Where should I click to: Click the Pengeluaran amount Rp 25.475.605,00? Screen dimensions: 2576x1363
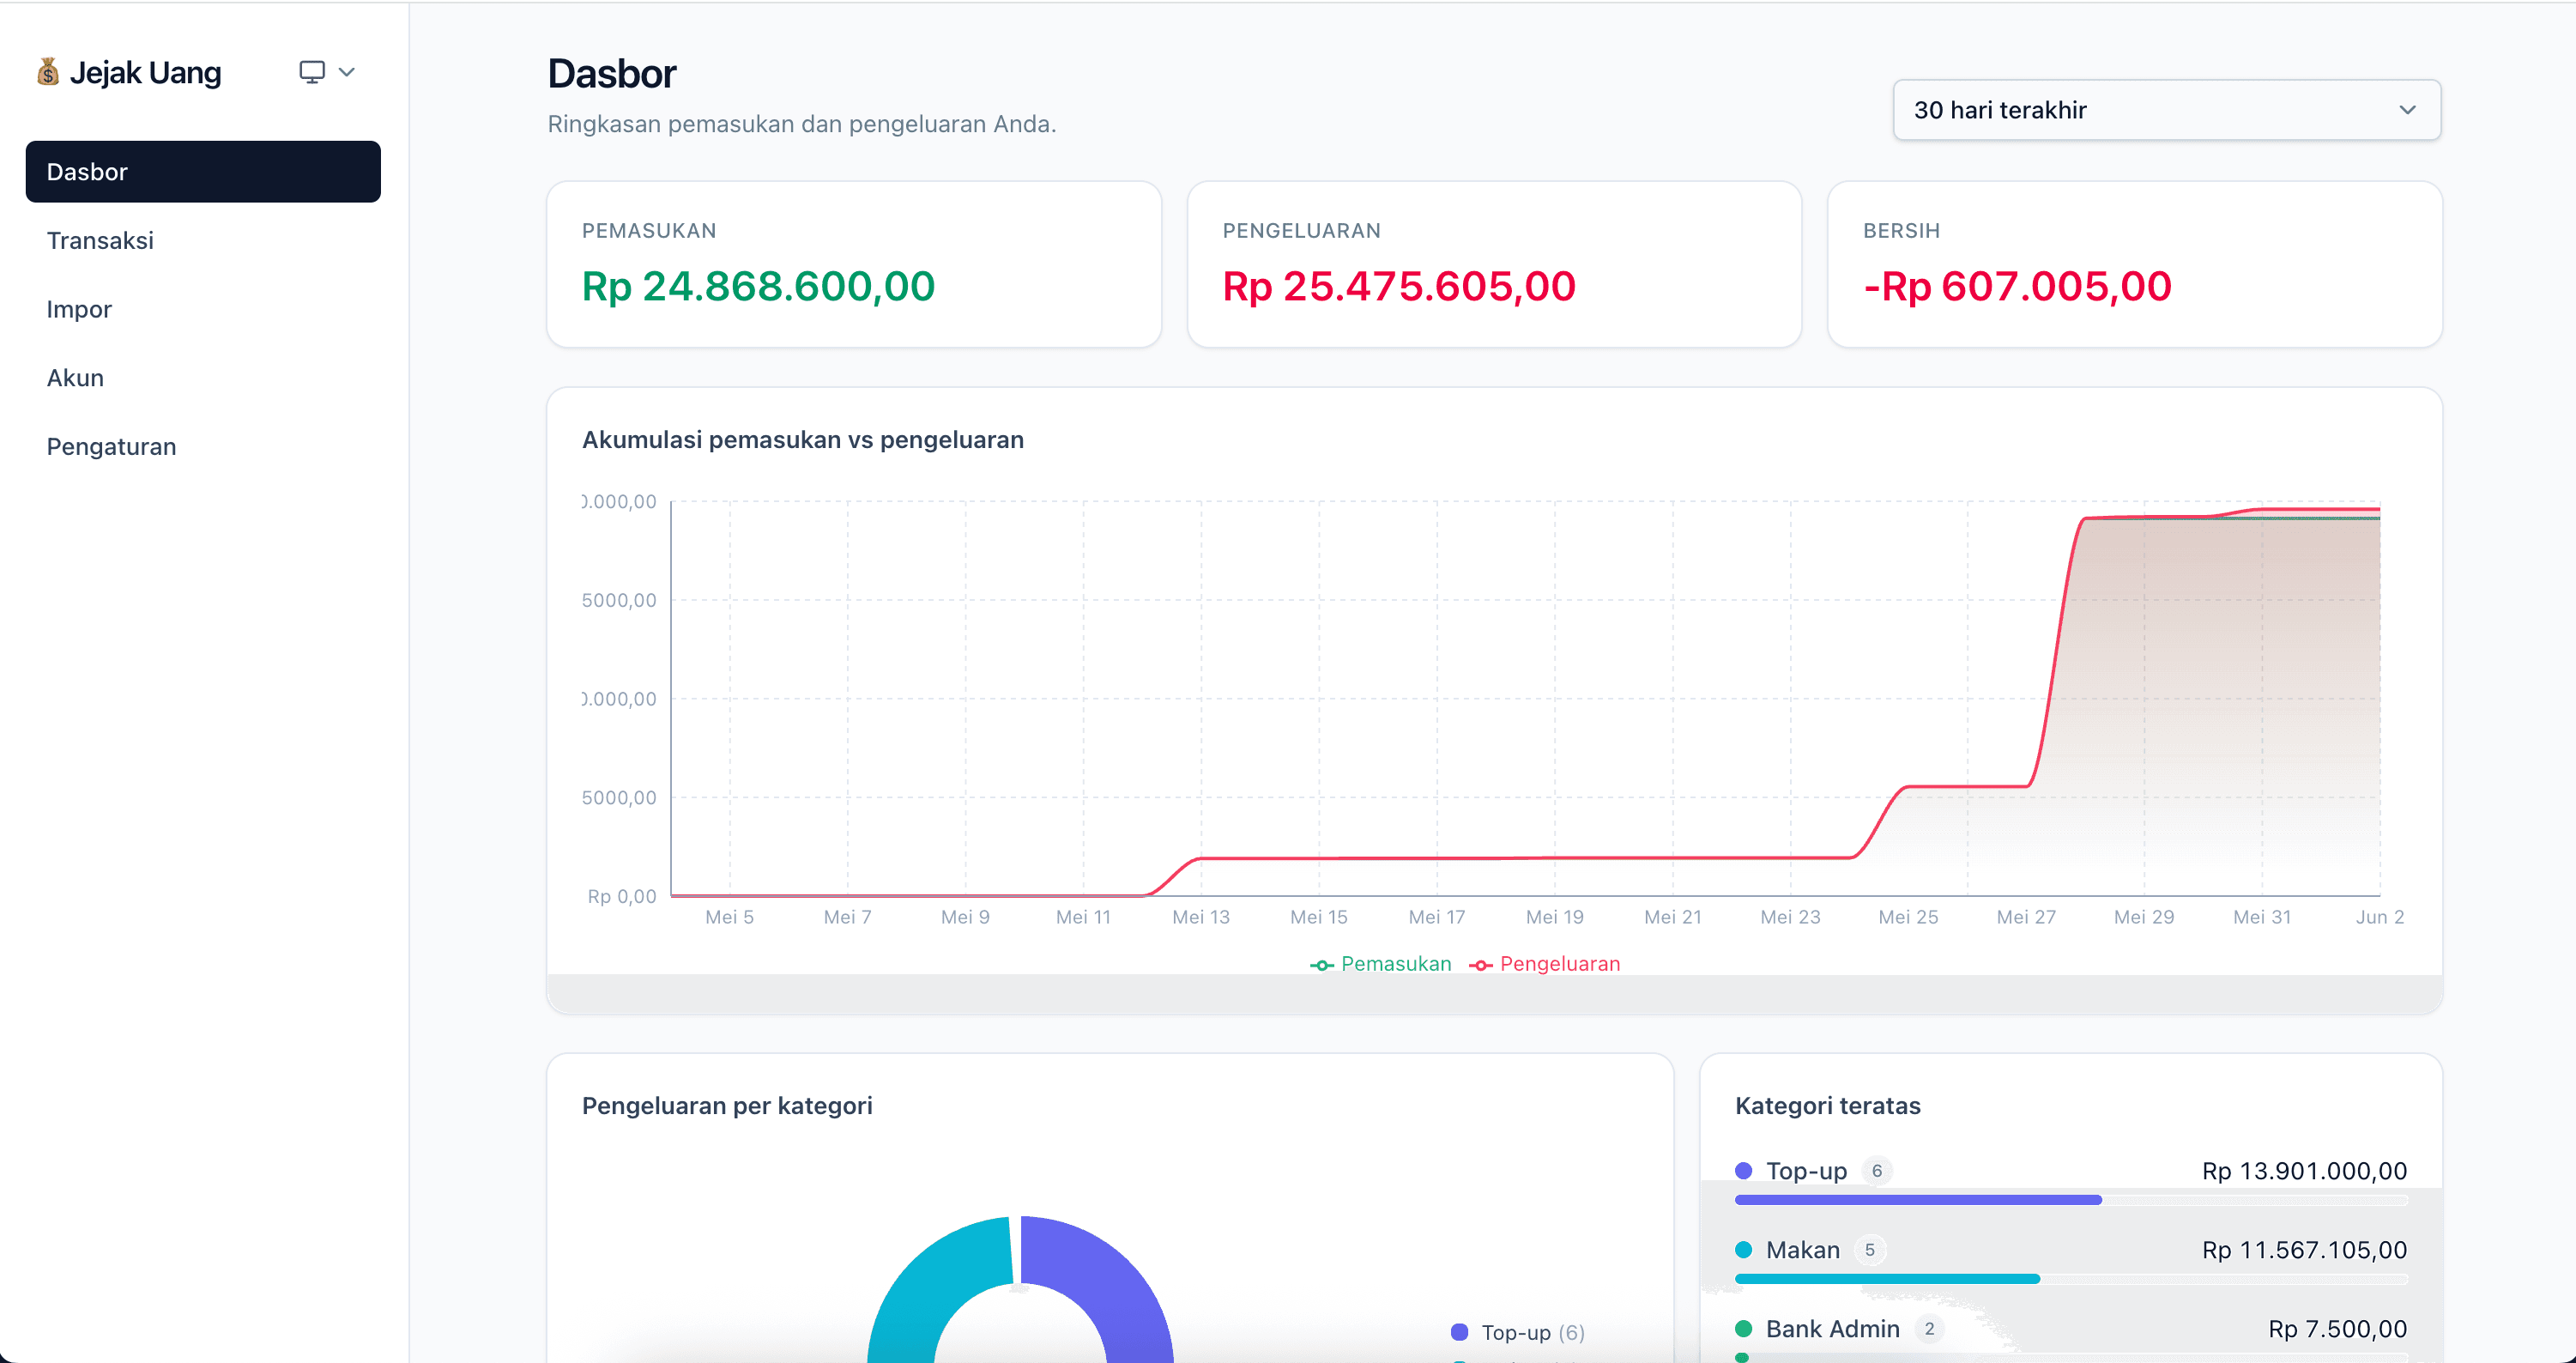[x=1399, y=287]
